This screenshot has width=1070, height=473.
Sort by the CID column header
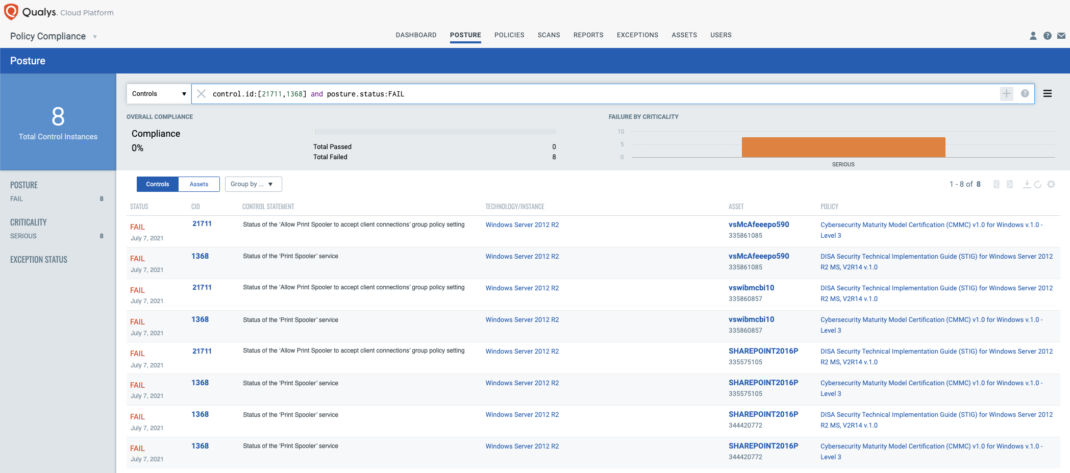point(195,206)
